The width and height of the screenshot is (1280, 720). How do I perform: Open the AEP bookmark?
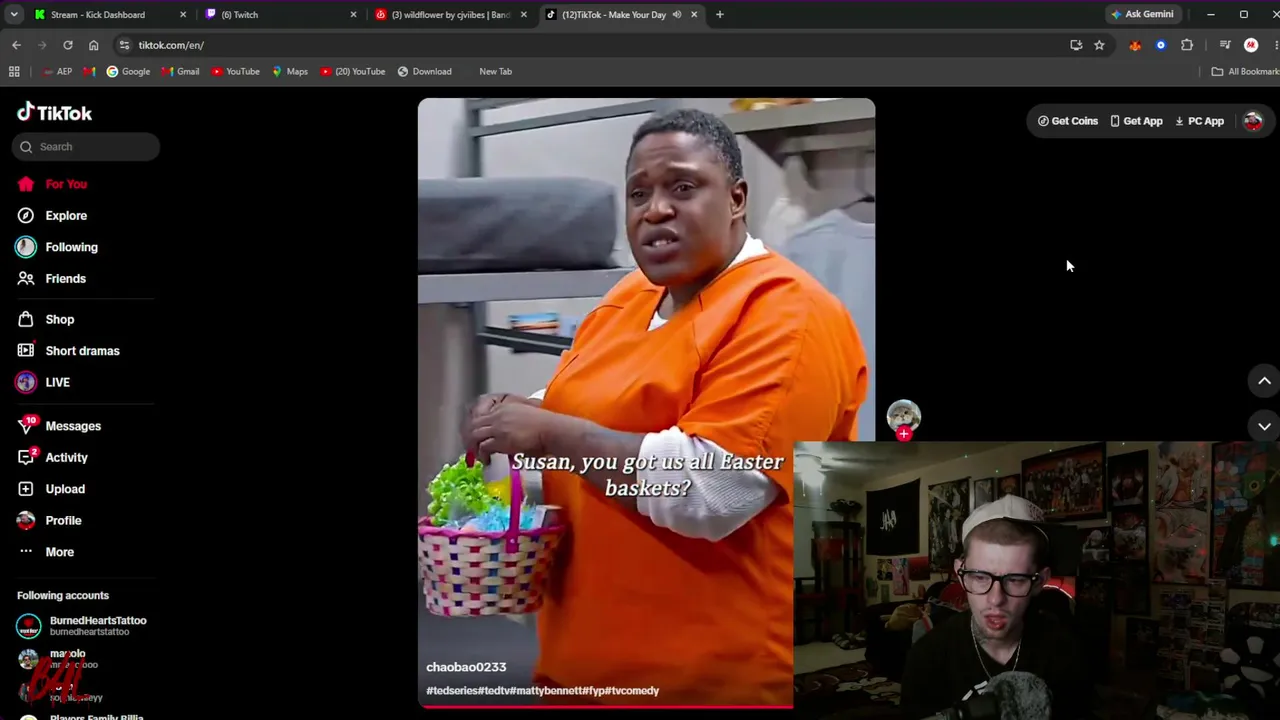58,72
